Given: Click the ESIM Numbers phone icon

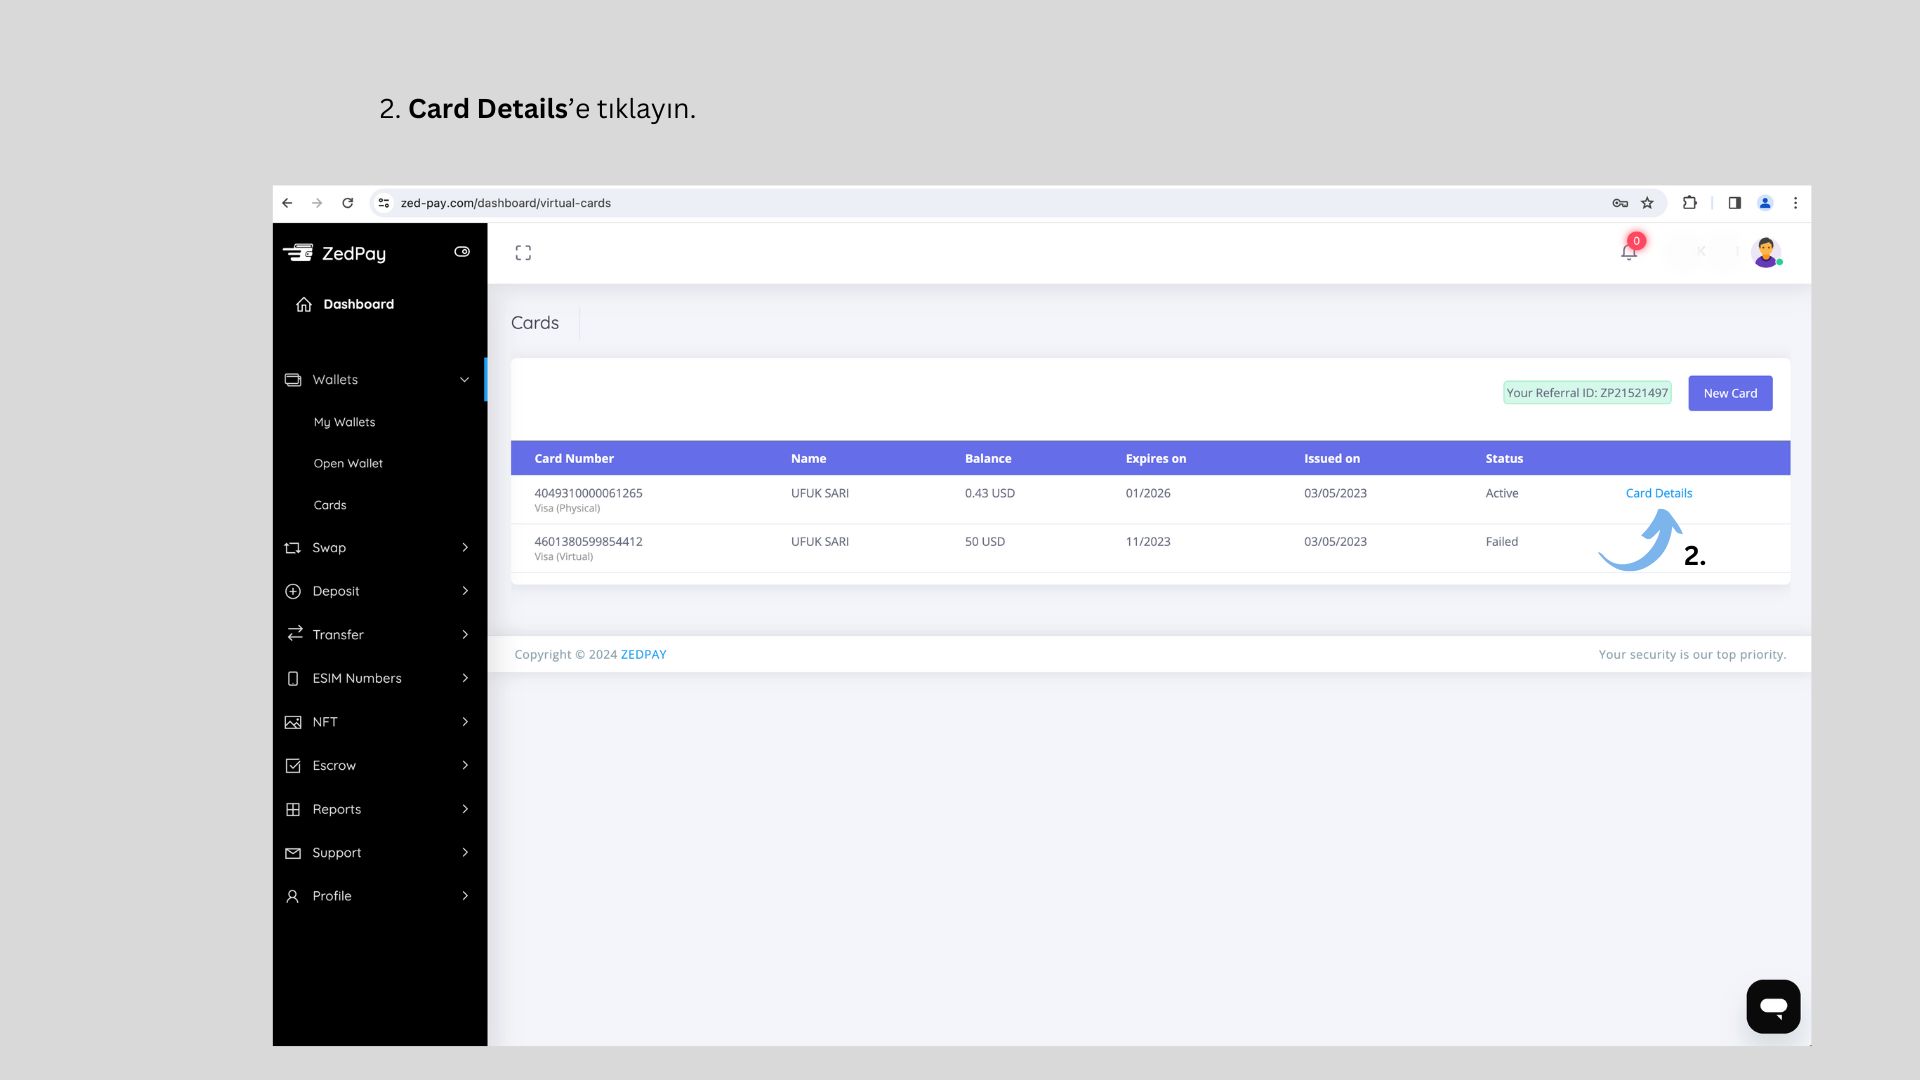Looking at the screenshot, I should [293, 678].
